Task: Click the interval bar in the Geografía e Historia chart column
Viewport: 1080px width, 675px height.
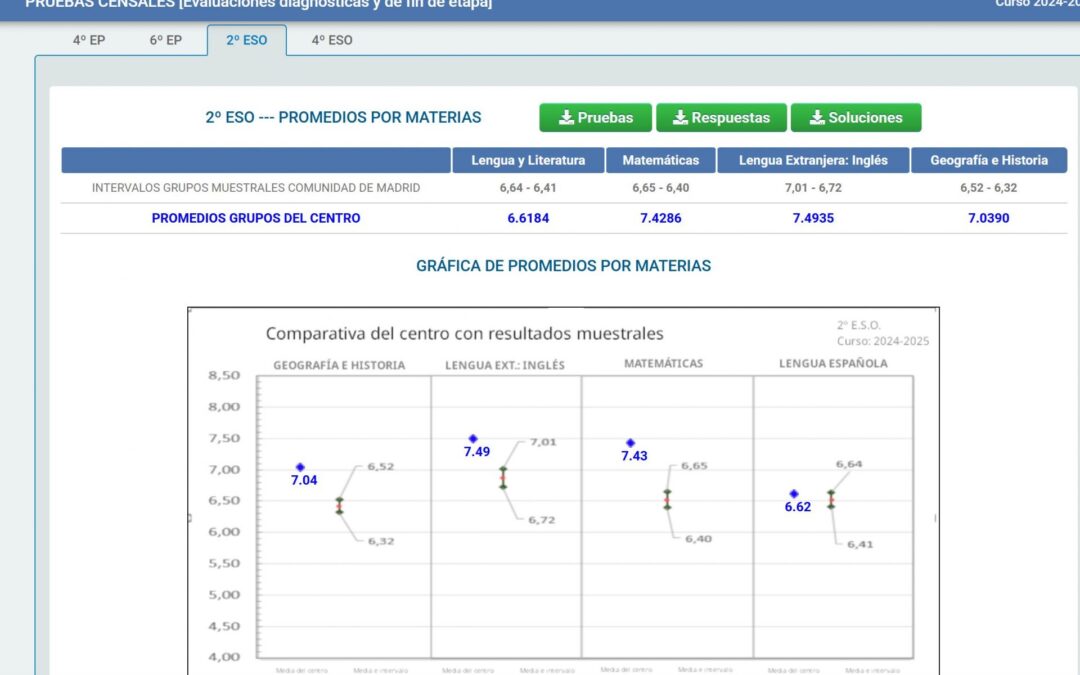Action: coord(339,505)
